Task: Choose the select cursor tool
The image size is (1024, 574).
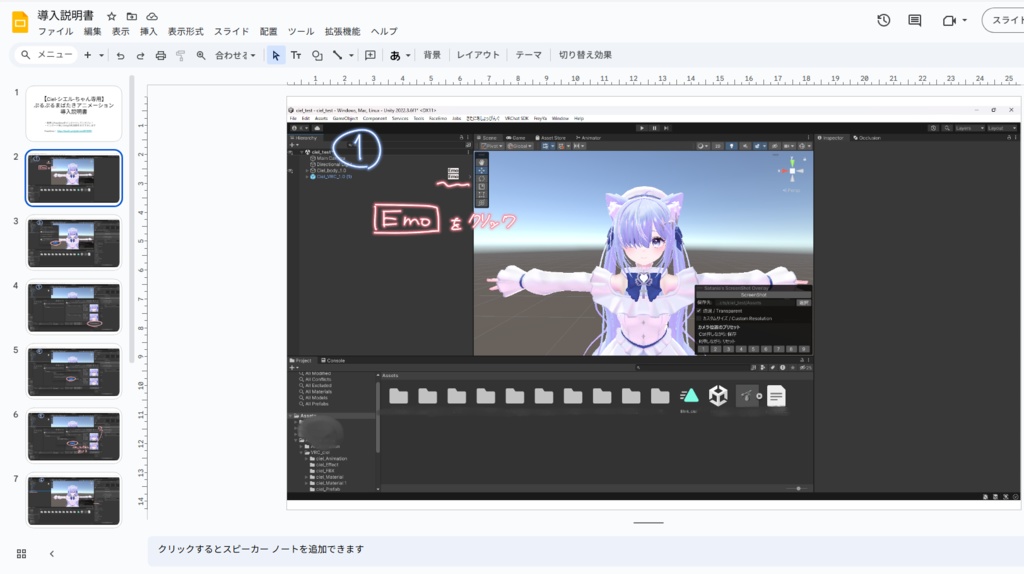Action: click(276, 56)
